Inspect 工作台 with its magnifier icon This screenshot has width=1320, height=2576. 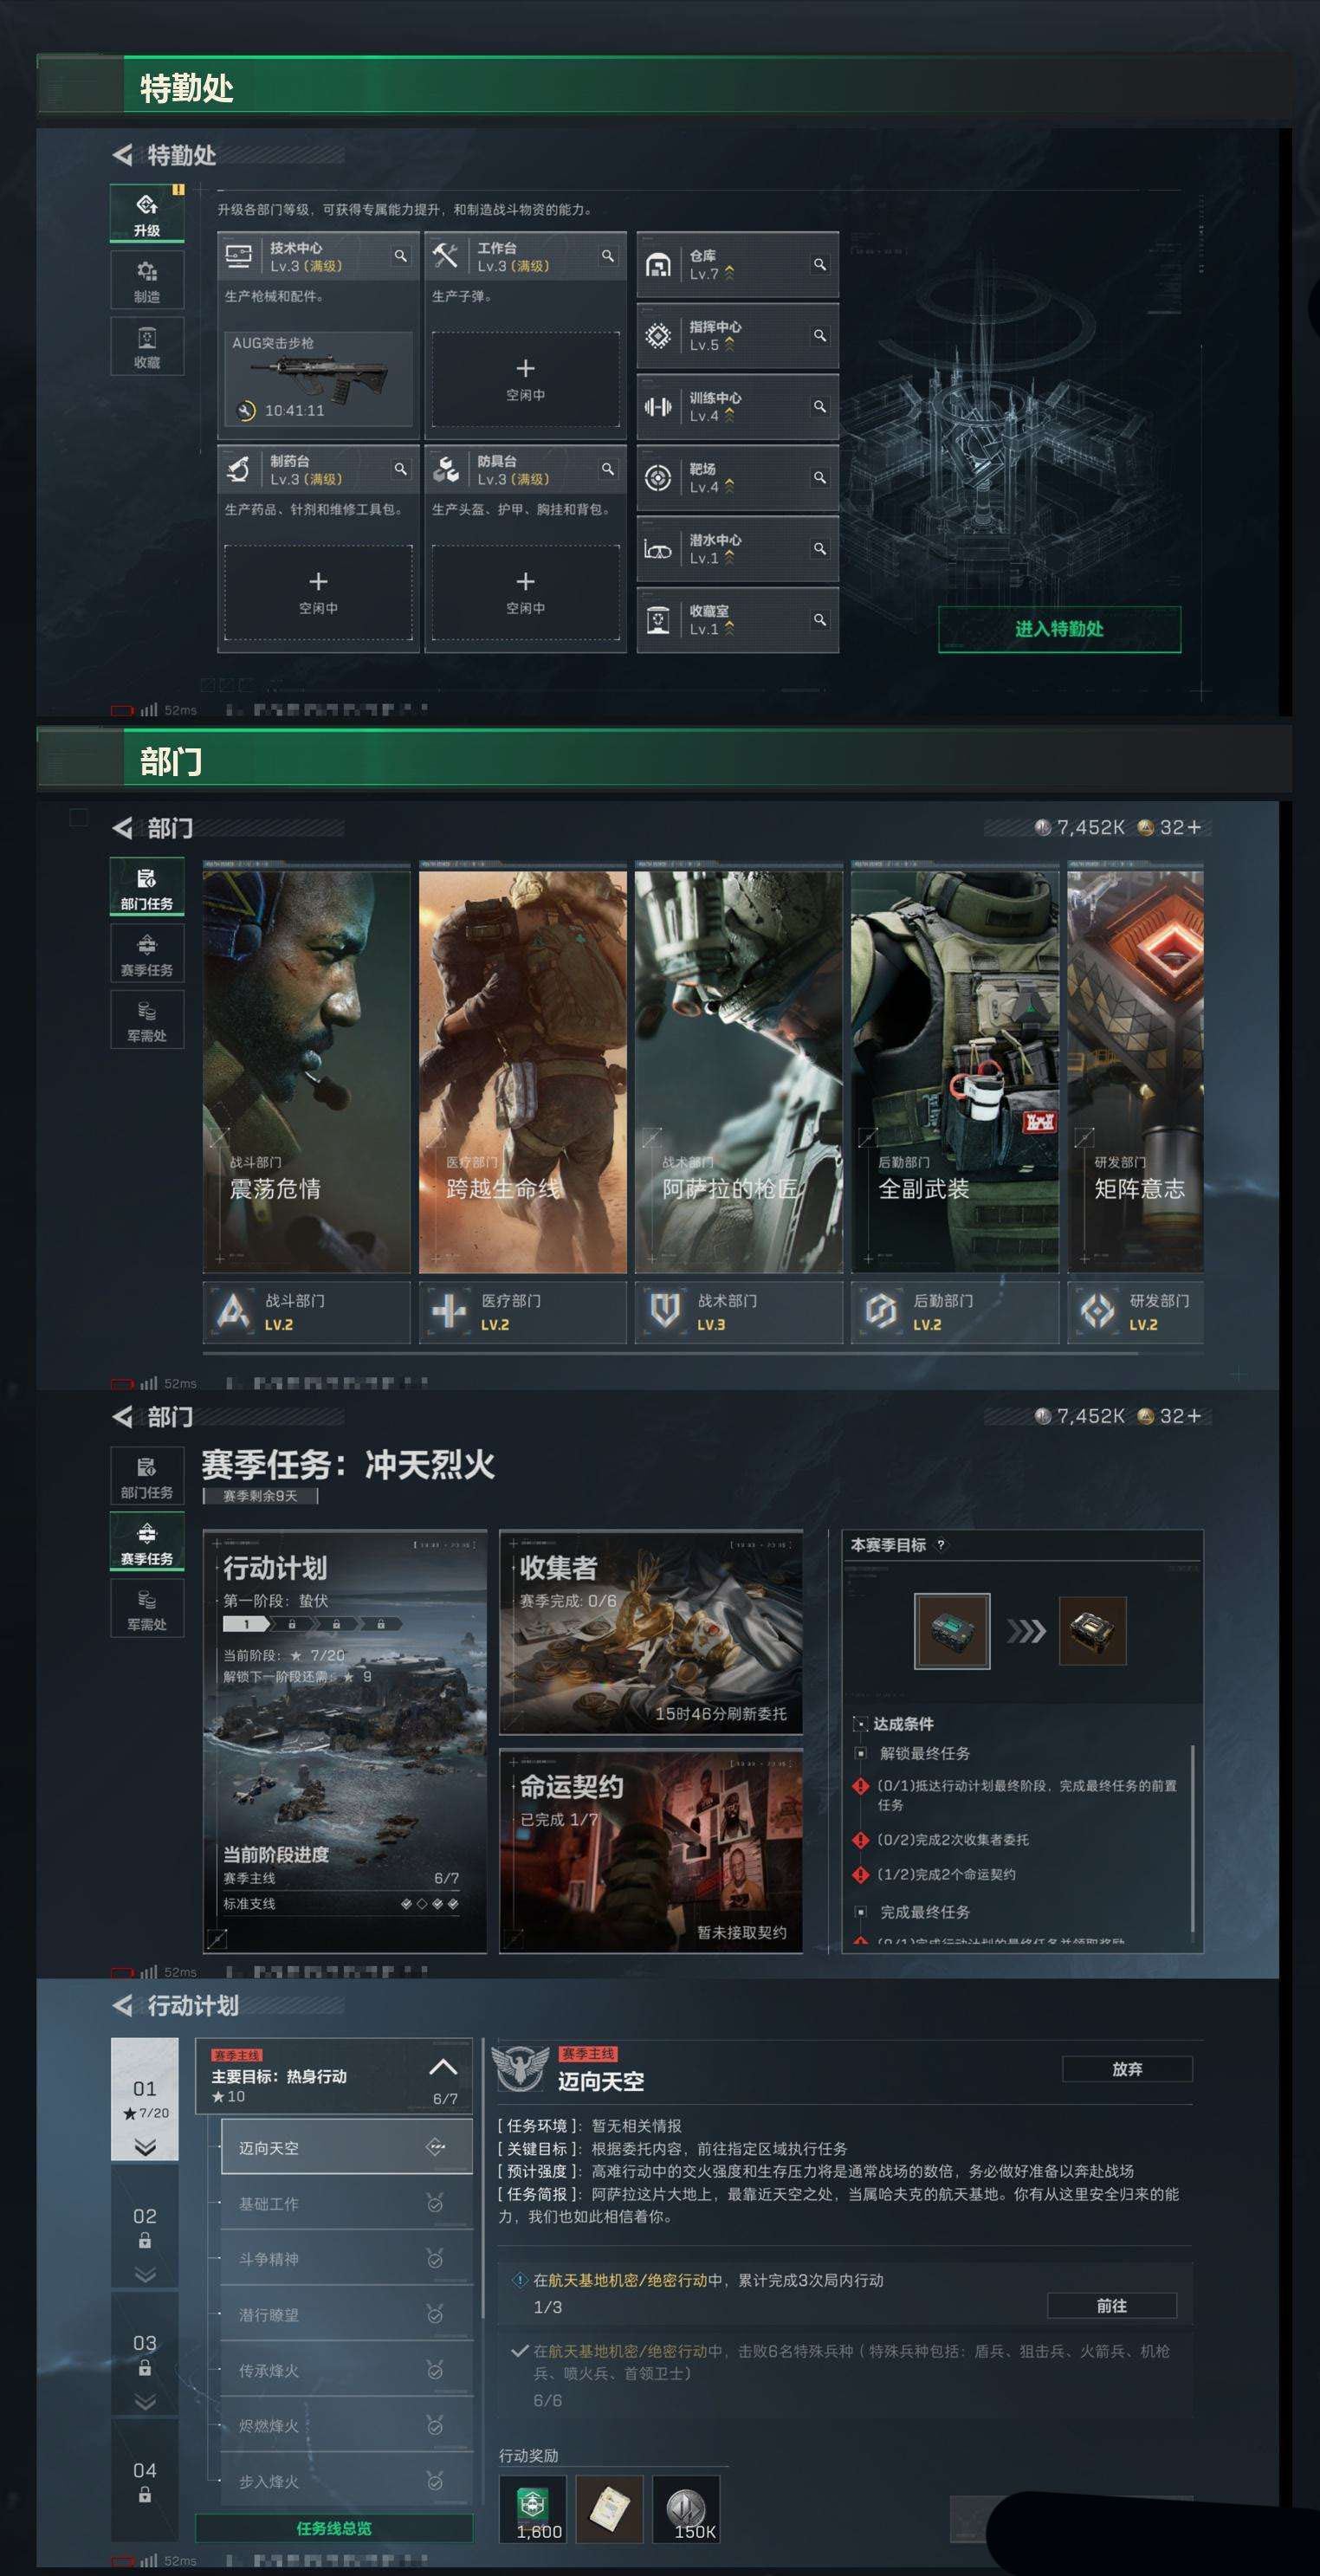point(607,256)
